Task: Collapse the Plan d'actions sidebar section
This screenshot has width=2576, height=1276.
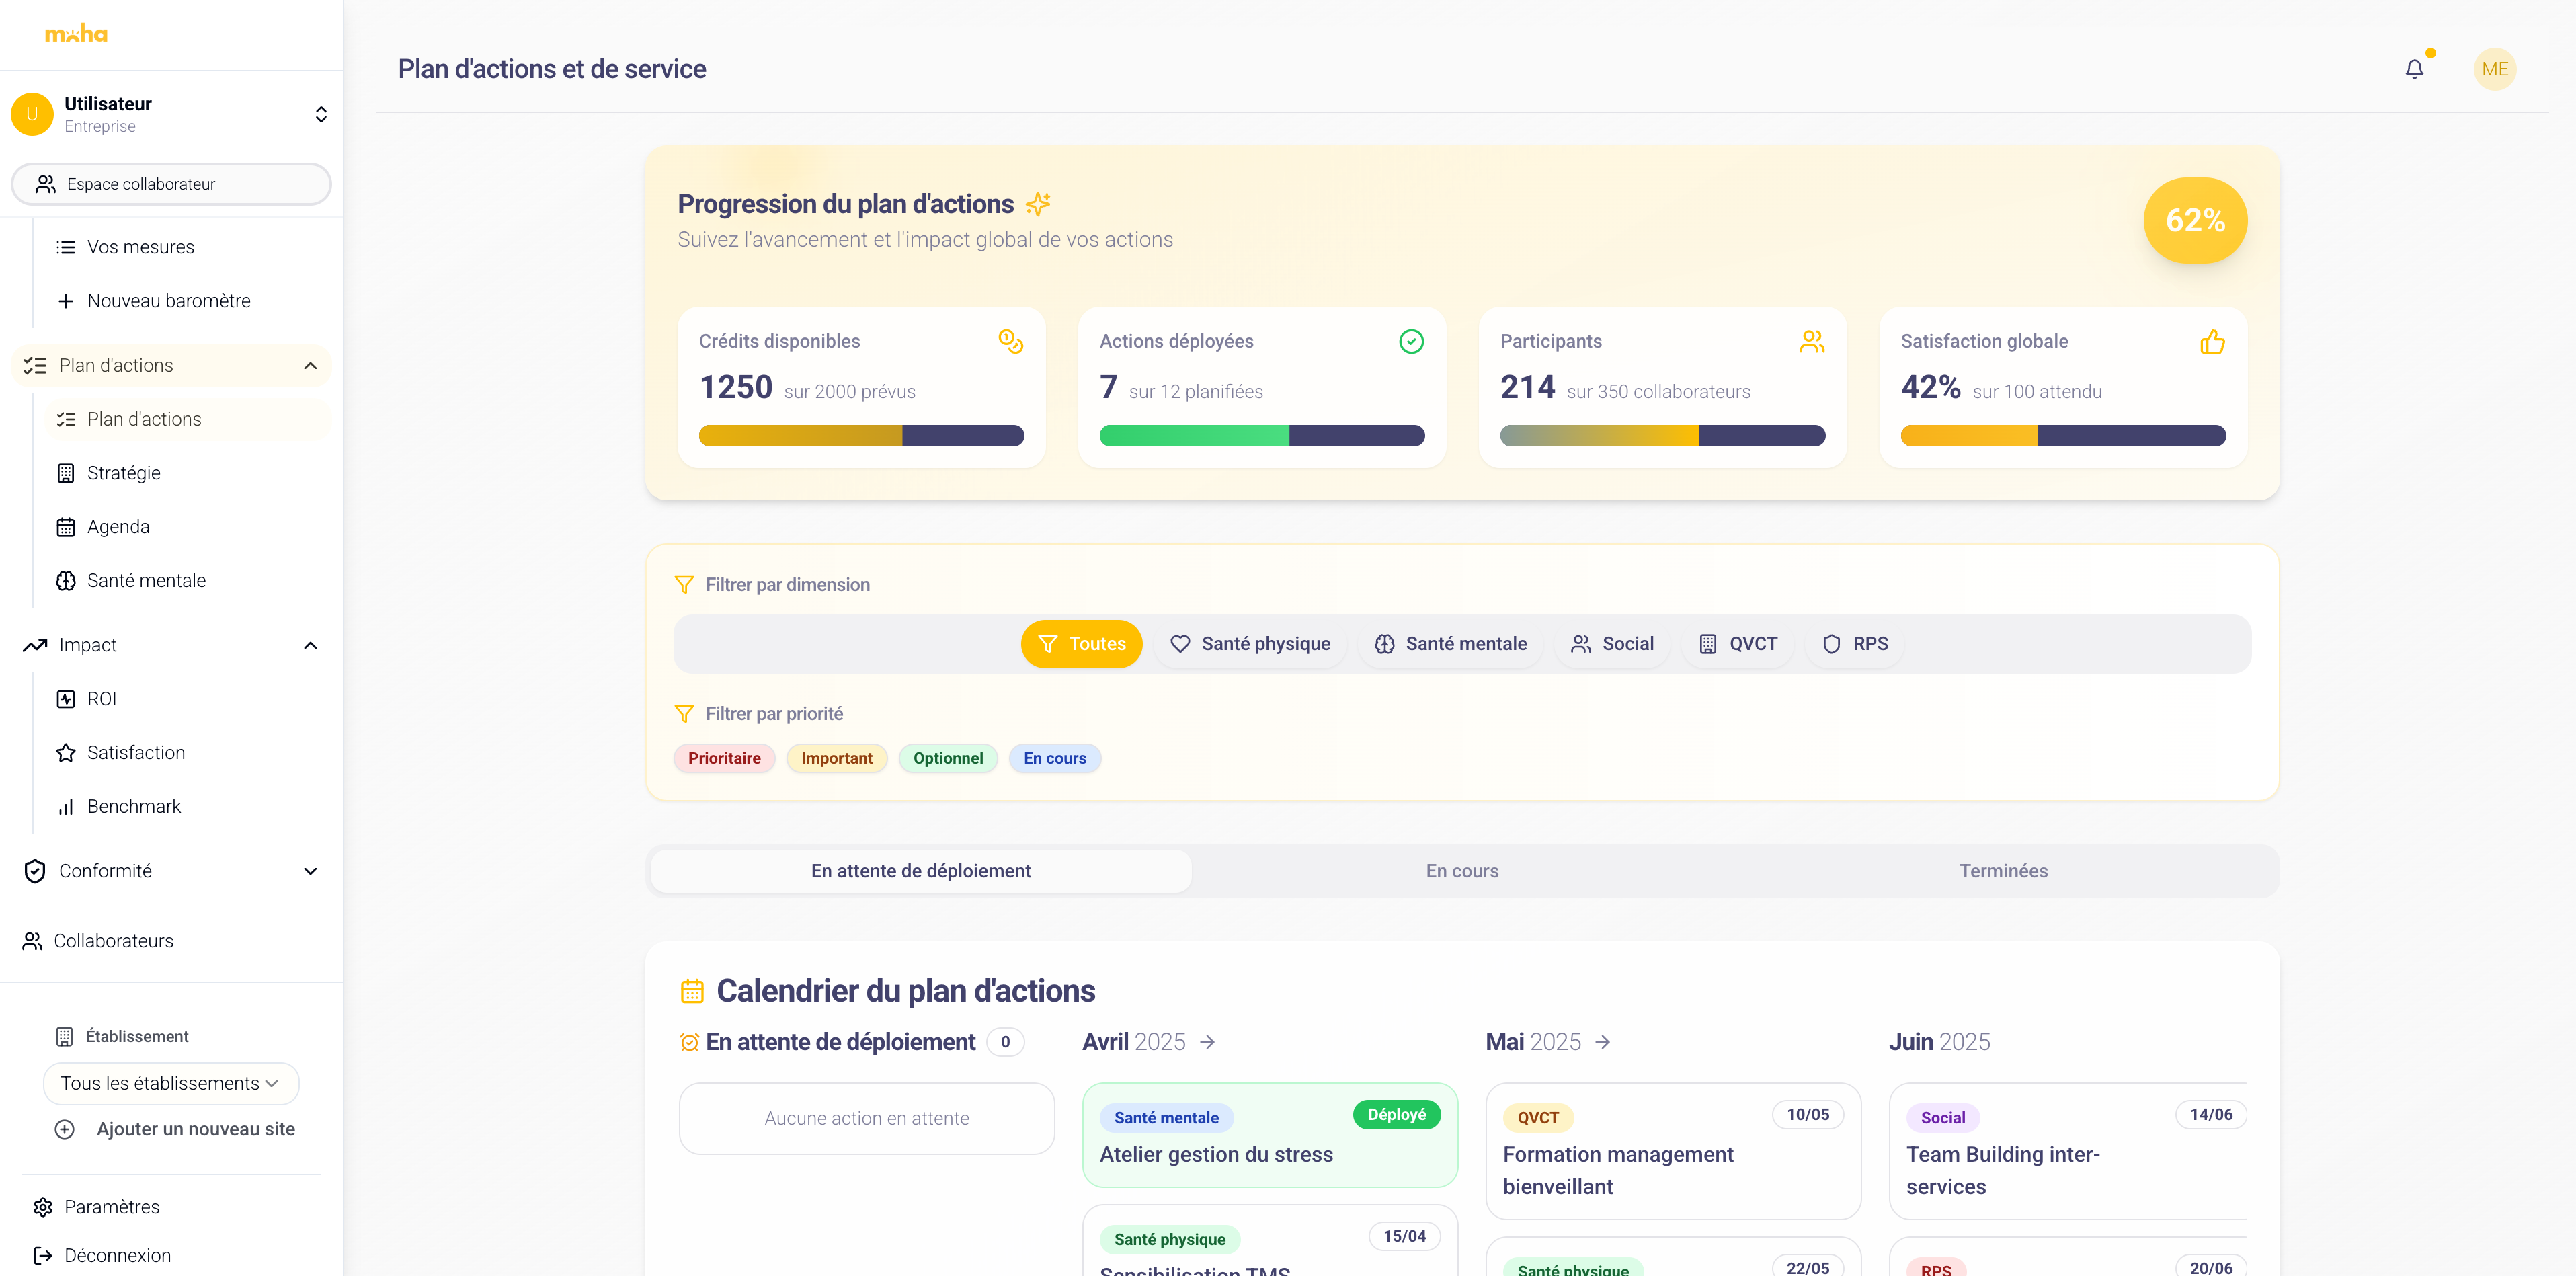Action: 310,366
